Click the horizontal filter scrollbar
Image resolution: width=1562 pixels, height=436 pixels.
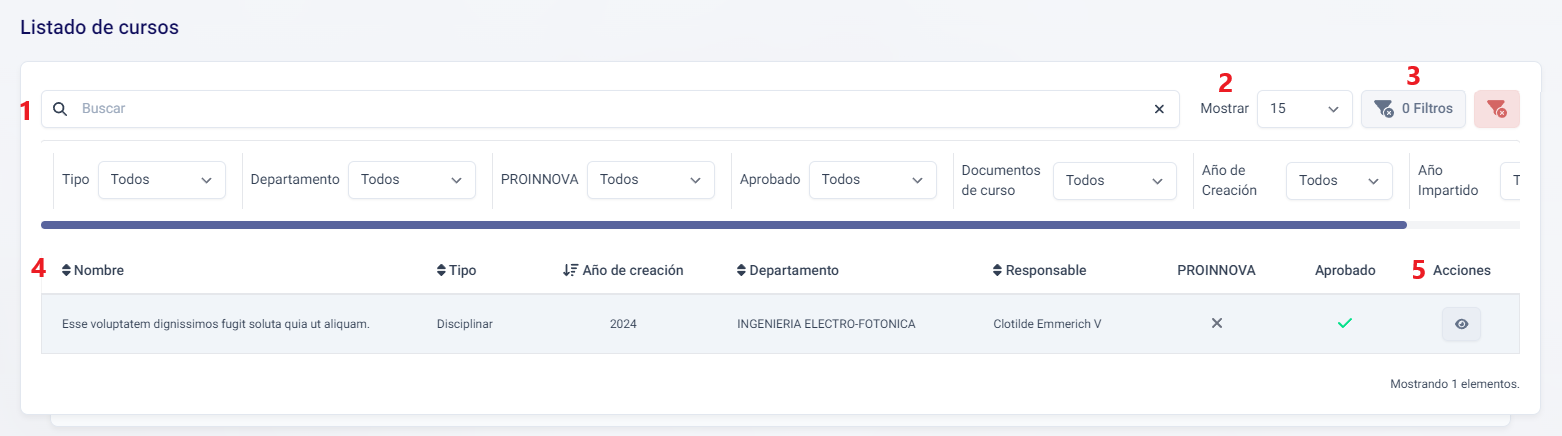click(x=723, y=225)
